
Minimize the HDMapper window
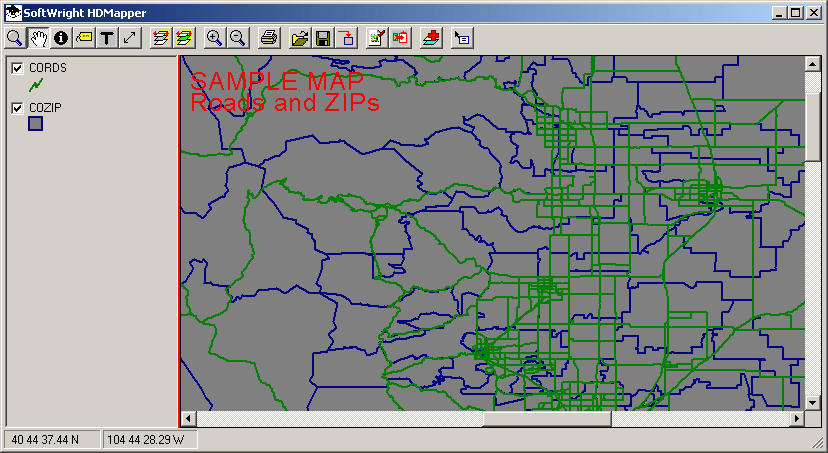(x=779, y=13)
